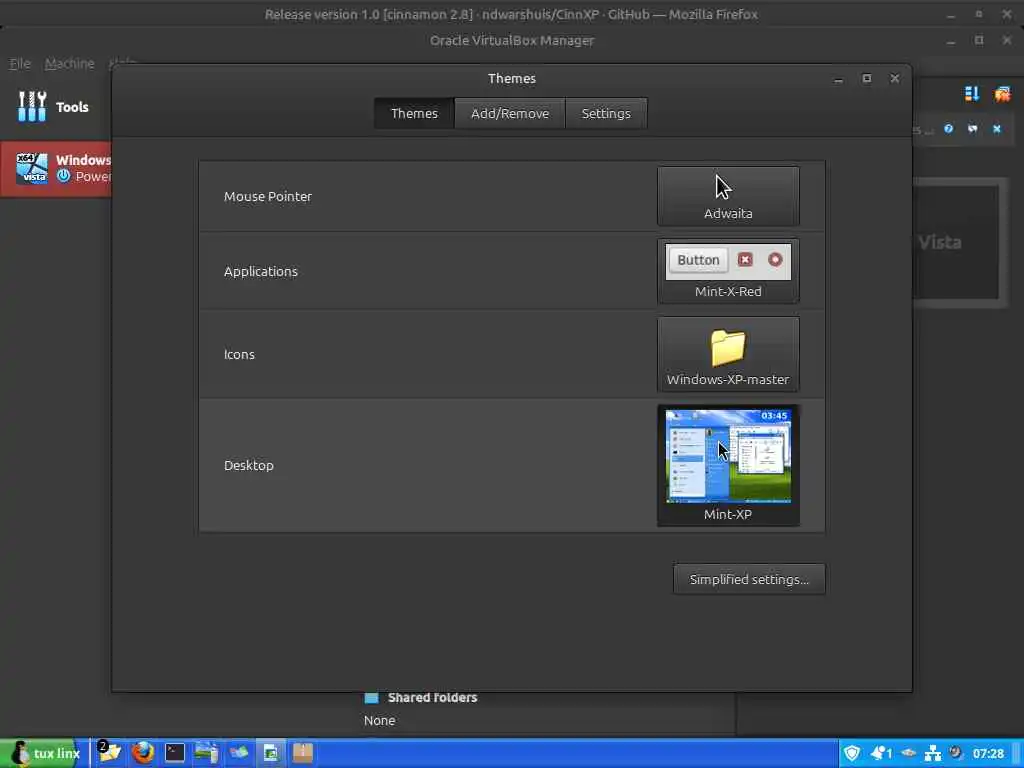Switch to the Add/Remove tab
The width and height of the screenshot is (1024, 768).
click(x=510, y=114)
